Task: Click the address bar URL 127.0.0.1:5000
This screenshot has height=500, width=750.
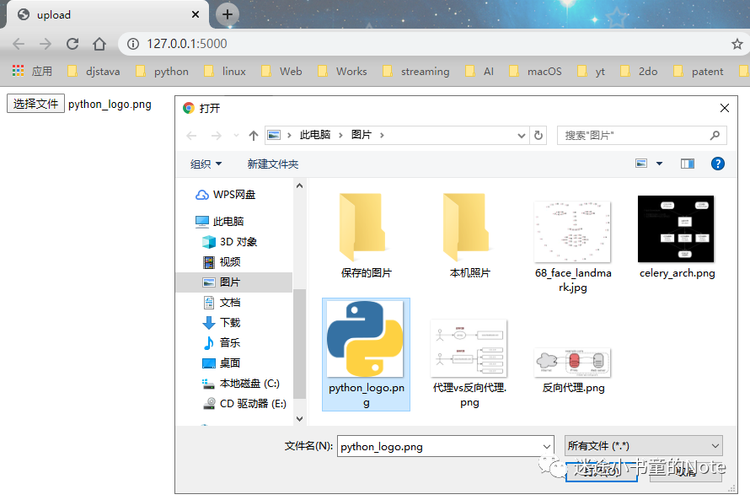Action: pos(187,44)
